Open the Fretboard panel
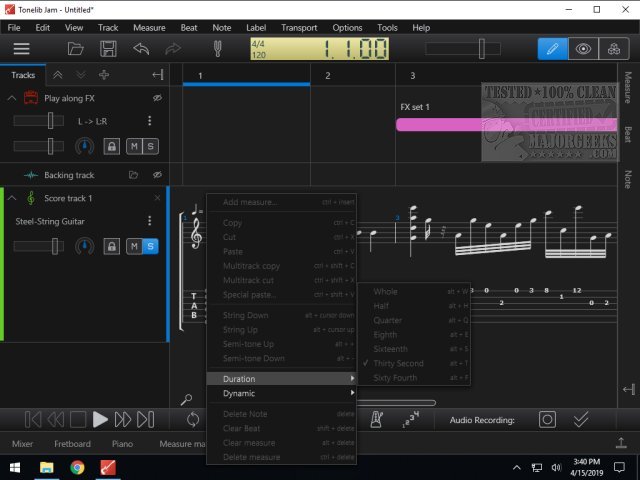Viewport: 640px width, 480px height. pos(72,443)
